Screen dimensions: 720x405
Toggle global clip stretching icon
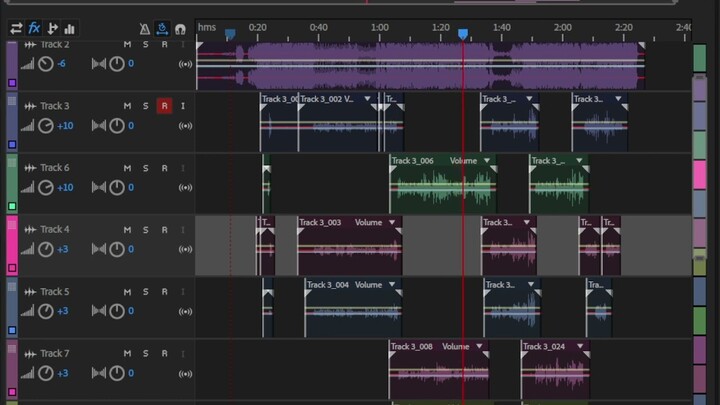[x=162, y=28]
